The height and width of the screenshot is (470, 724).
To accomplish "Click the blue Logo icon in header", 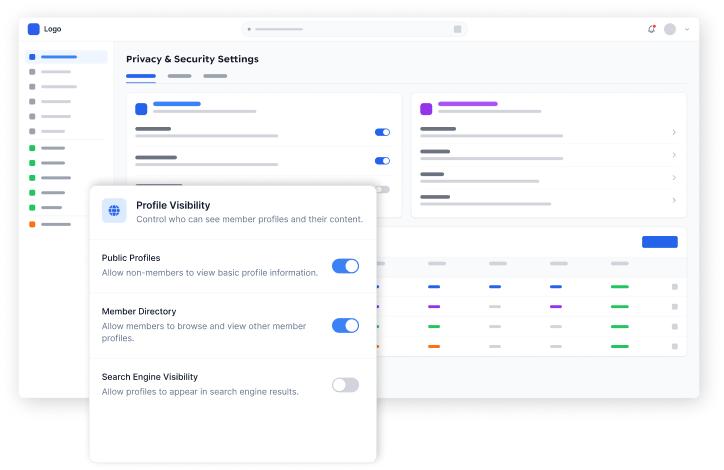I will [x=34, y=29].
